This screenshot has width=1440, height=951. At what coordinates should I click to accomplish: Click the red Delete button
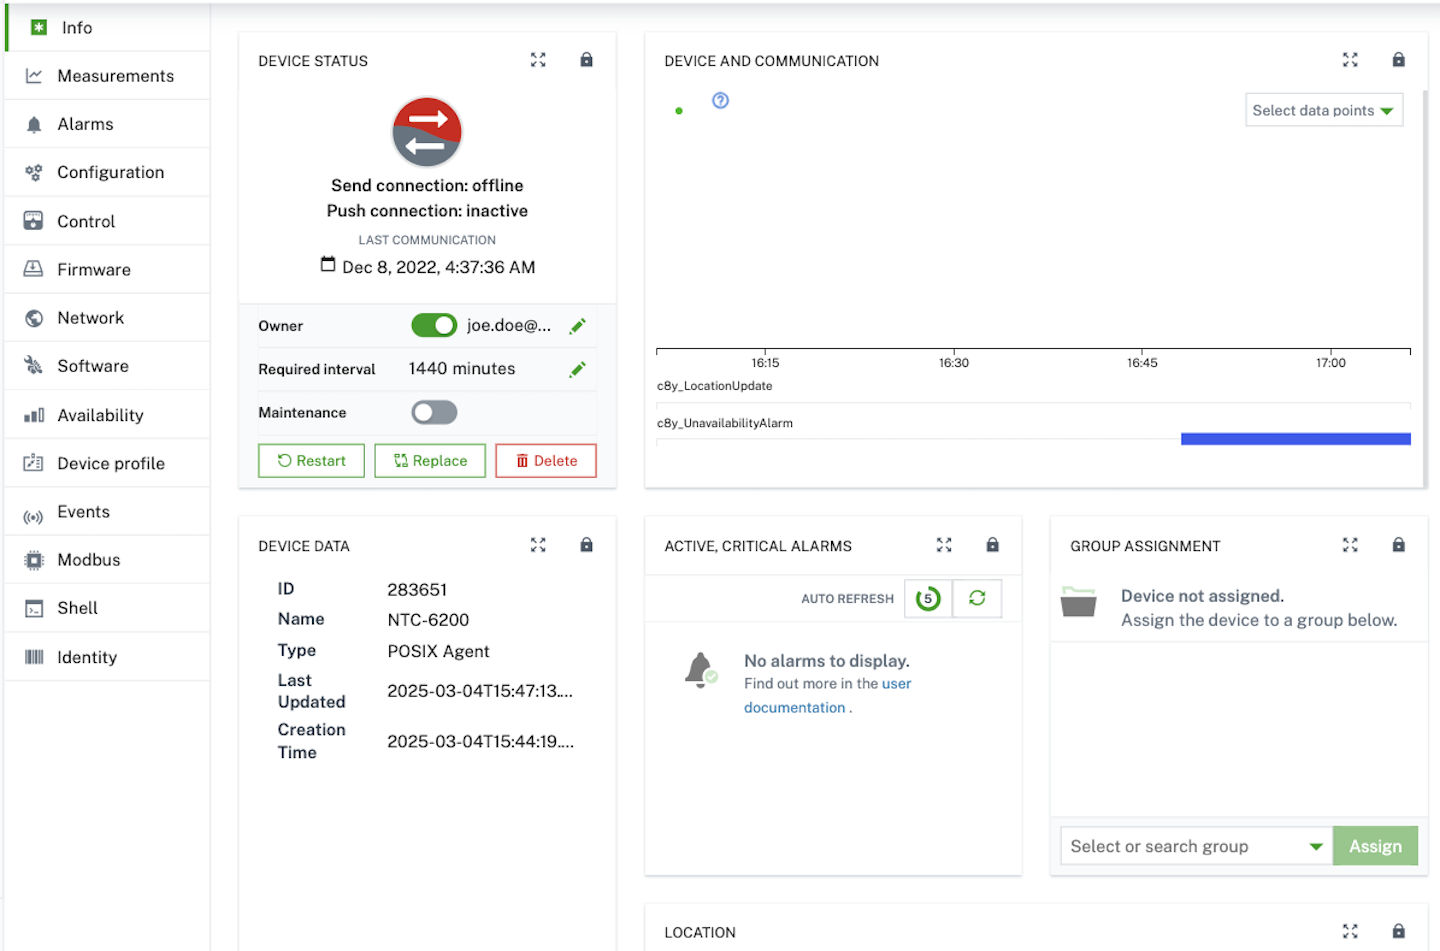click(546, 461)
